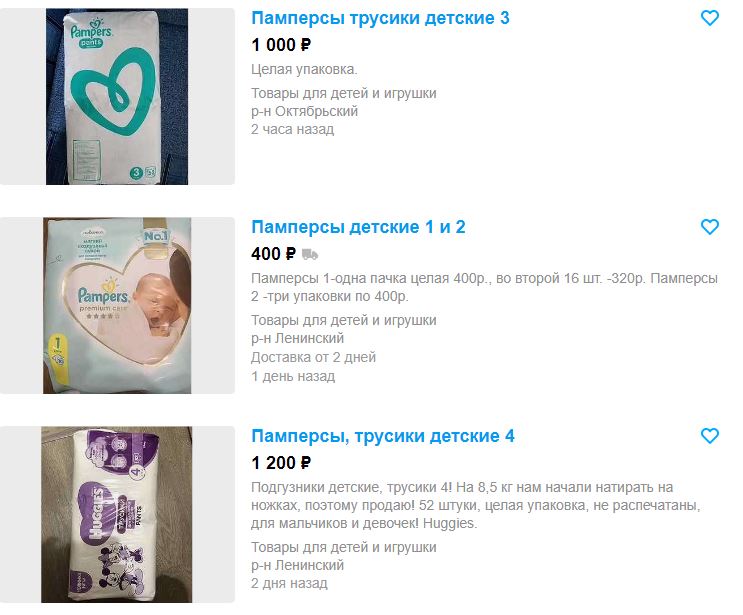Screen dimensions: 743x615
Task: Click the 1 000 ₽ price
Action: coord(281,45)
